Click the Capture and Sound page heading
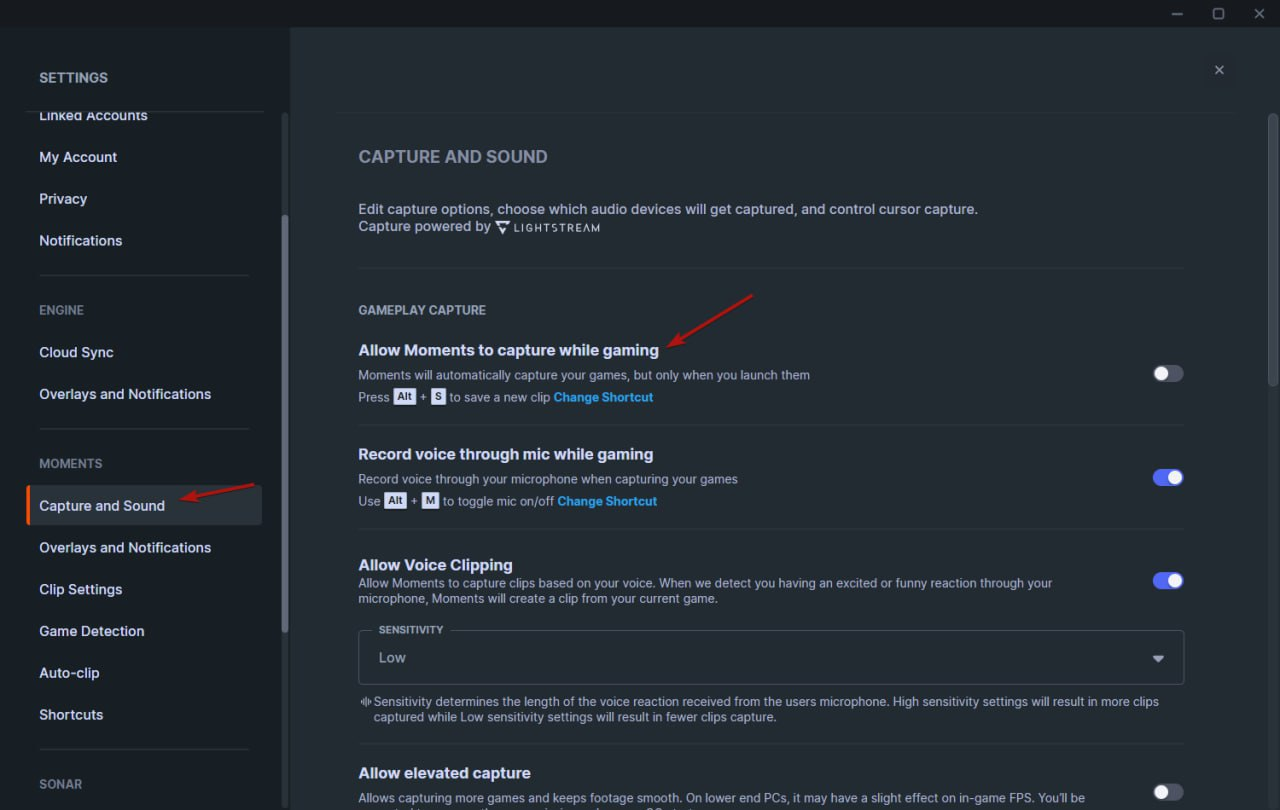 click(x=453, y=157)
